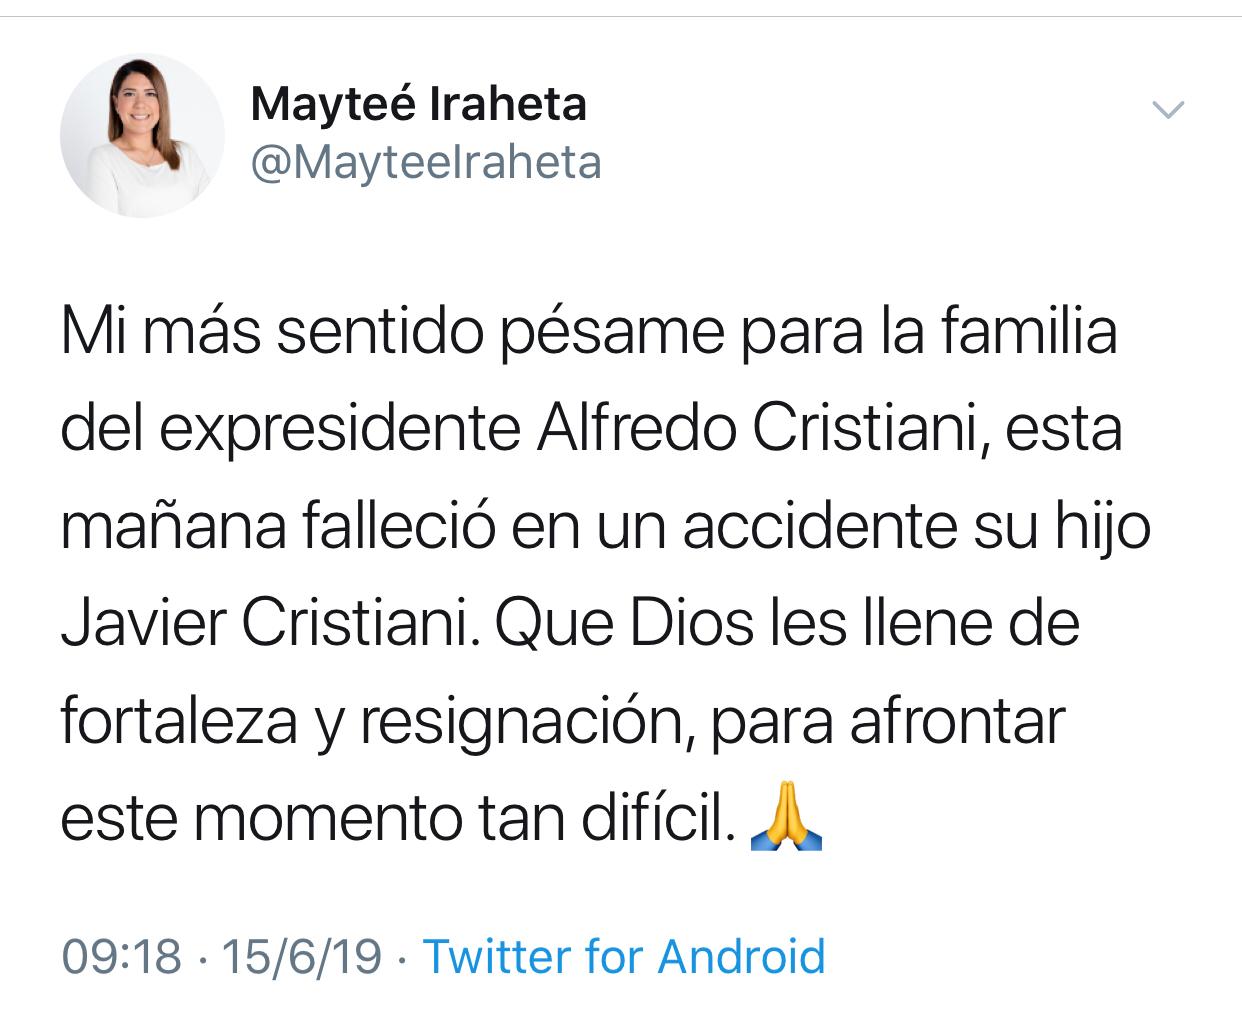Open the Twitter for Android link
Image resolution: width=1242 pixels, height=1024 pixels.
pyautogui.click(x=624, y=956)
